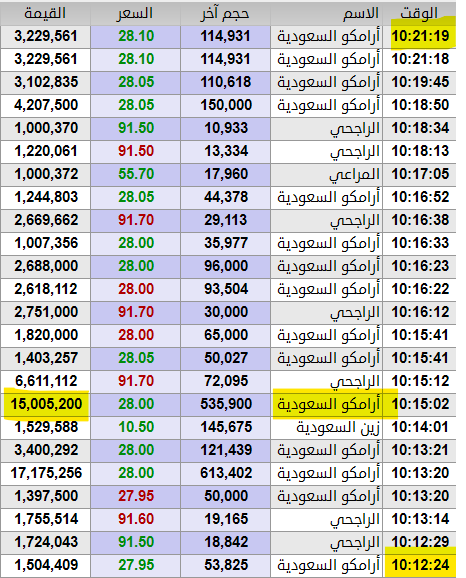The height and width of the screenshot is (578, 466).
Task: Click the volume 150,000 cell
Action: (225, 105)
